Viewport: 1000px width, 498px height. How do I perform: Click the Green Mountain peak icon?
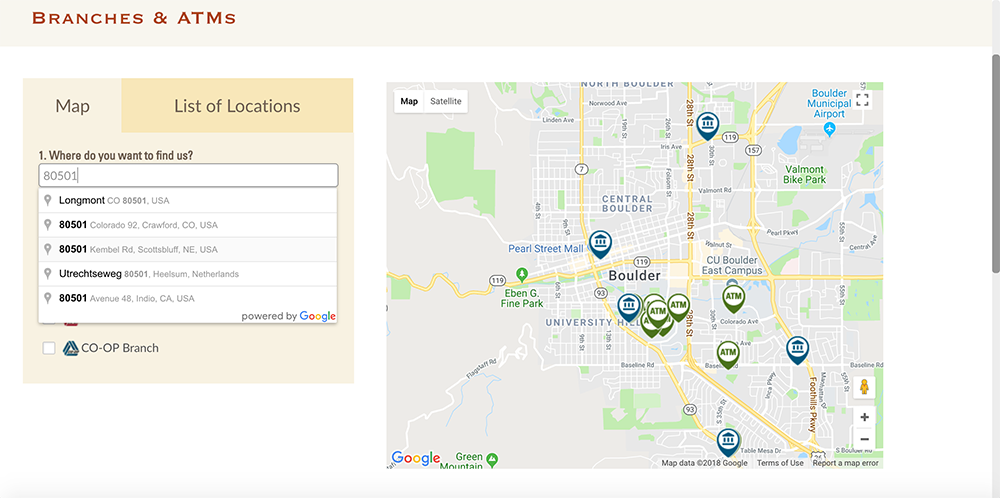pos(492,458)
